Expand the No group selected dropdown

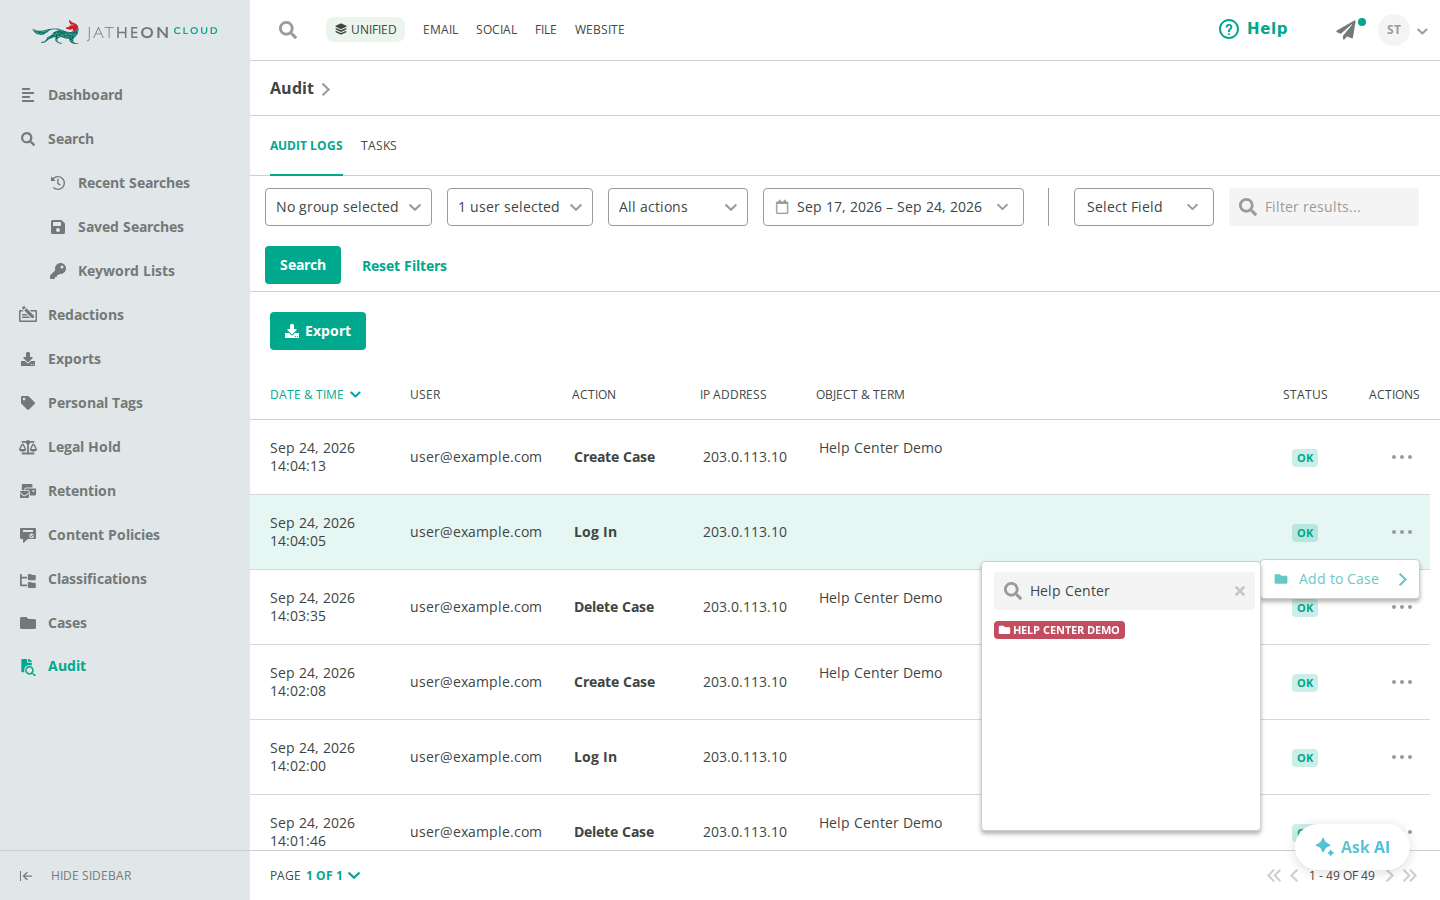tap(348, 207)
